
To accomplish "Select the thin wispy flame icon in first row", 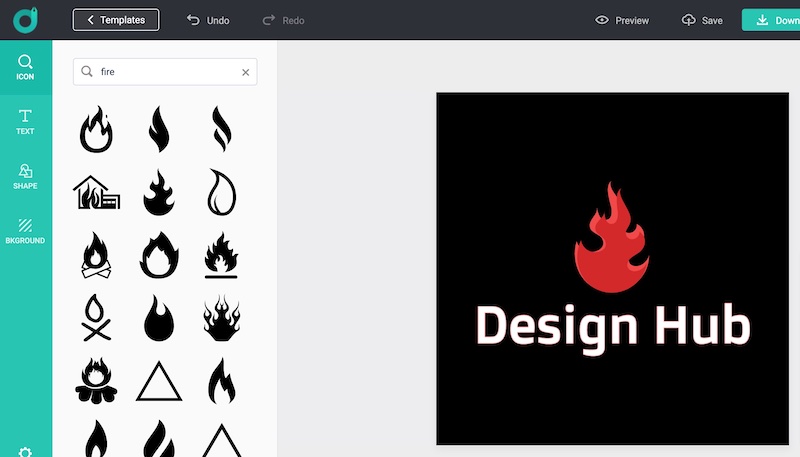I will point(221,129).
